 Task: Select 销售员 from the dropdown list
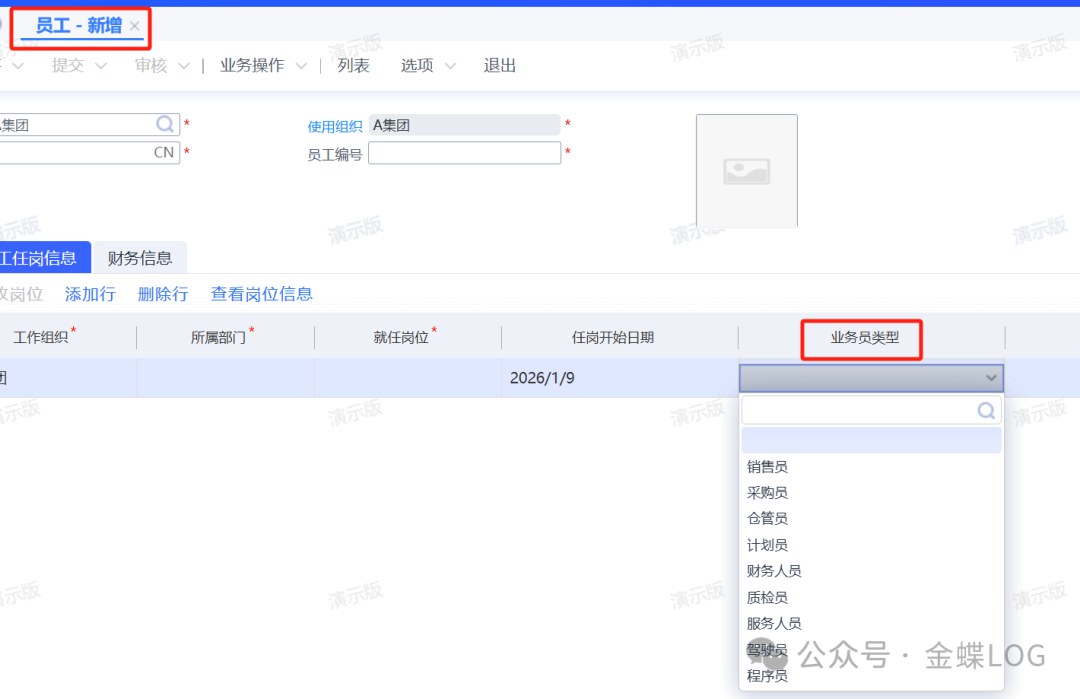tap(767, 467)
